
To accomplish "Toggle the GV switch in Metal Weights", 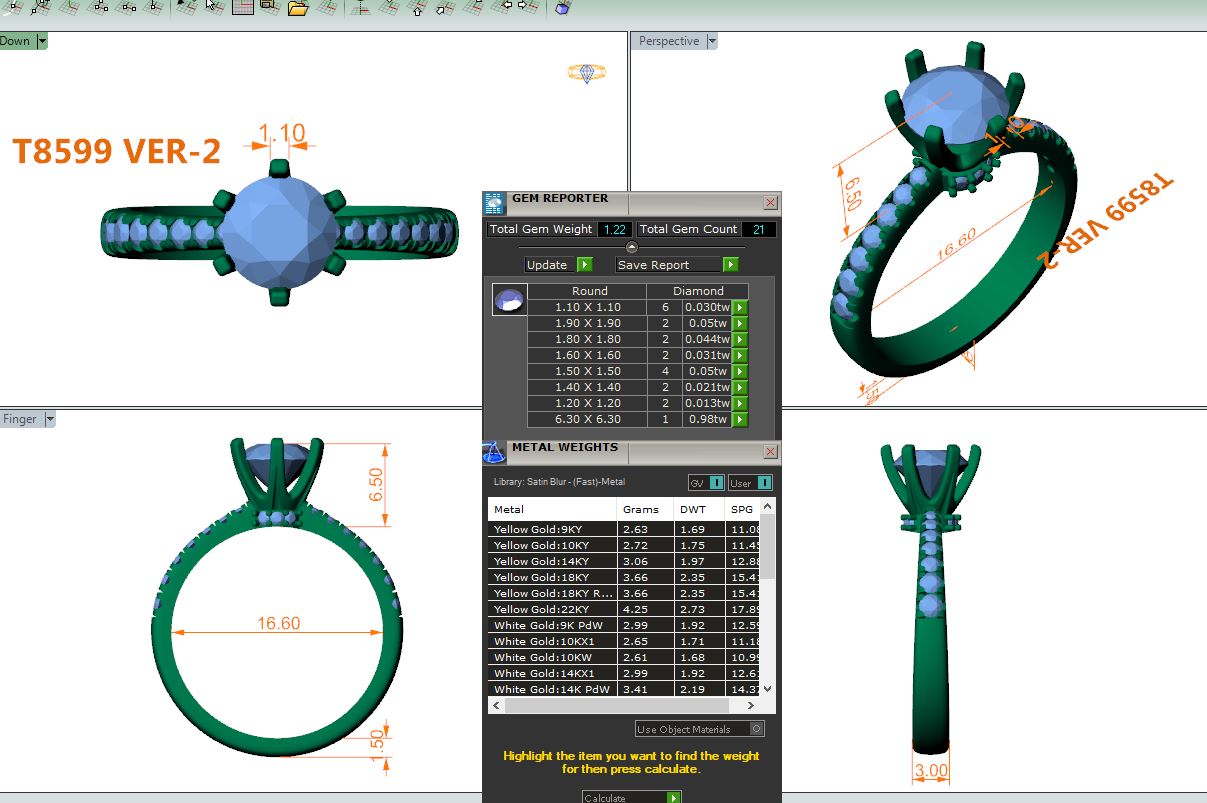I will click(x=706, y=483).
